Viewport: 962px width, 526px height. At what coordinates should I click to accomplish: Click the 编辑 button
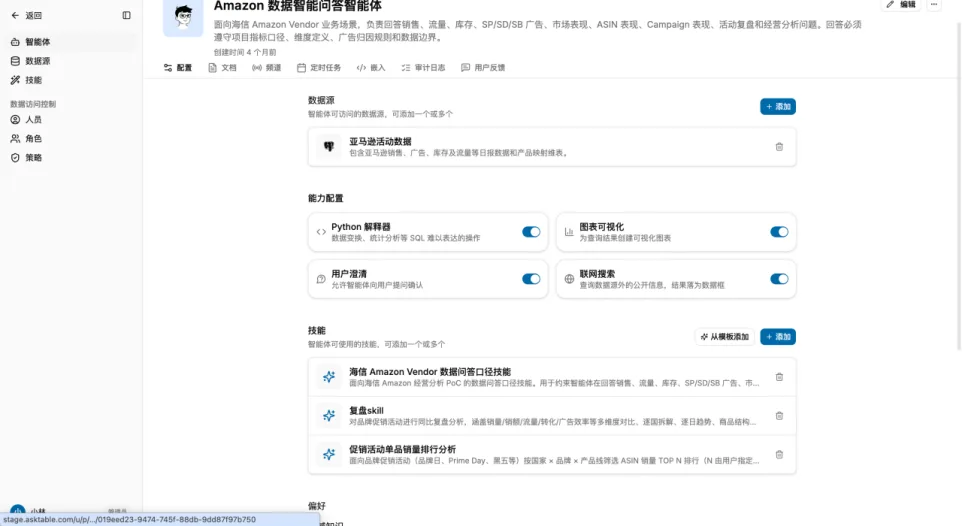pyautogui.click(x=901, y=5)
